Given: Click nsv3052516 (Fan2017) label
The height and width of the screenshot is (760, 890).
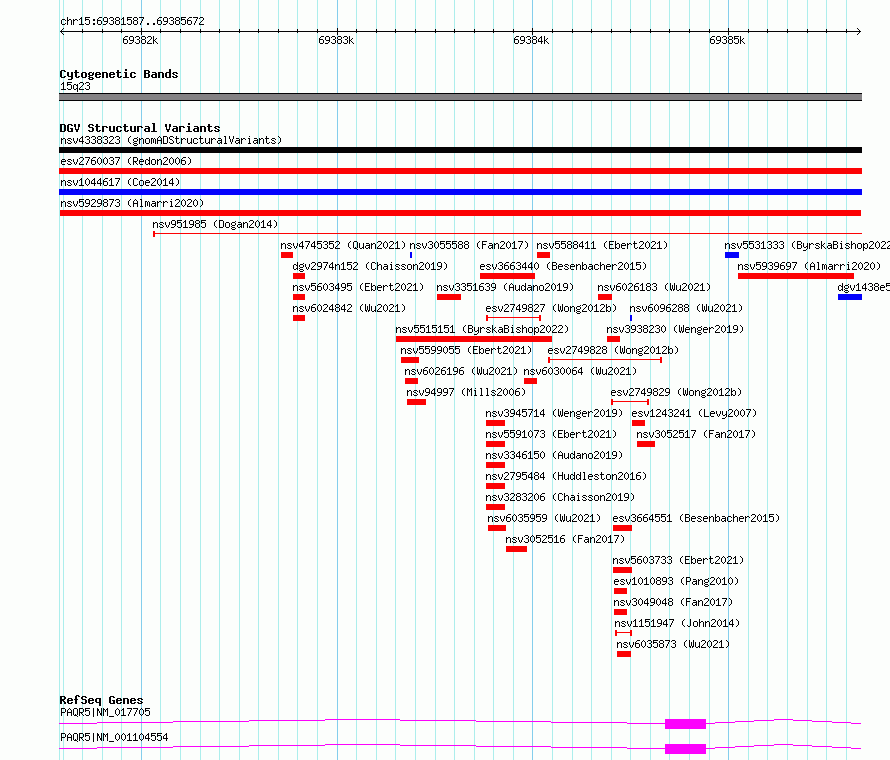Looking at the screenshot, I should click(x=565, y=539).
